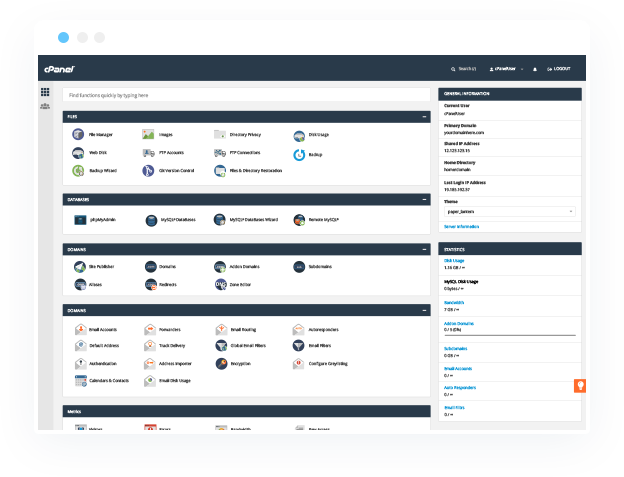Open the Encryption key icon
This screenshot has height=477, width=624.
point(221,364)
